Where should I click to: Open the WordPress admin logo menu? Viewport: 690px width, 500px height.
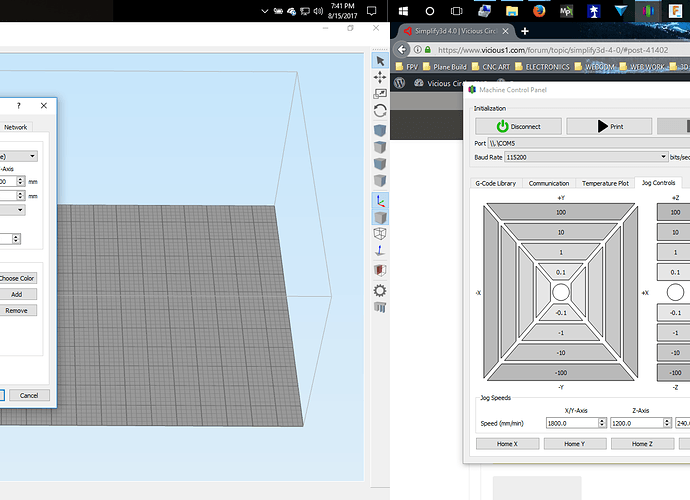[400, 83]
